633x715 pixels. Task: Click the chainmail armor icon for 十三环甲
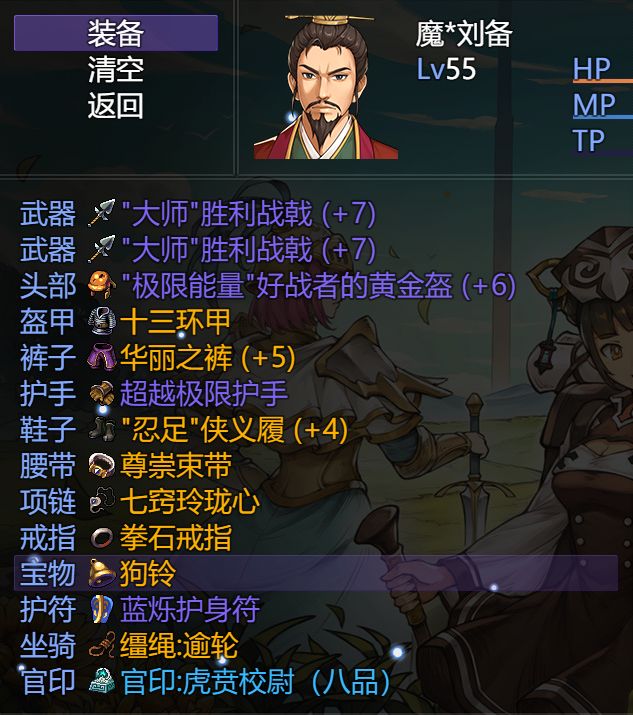click(x=101, y=321)
